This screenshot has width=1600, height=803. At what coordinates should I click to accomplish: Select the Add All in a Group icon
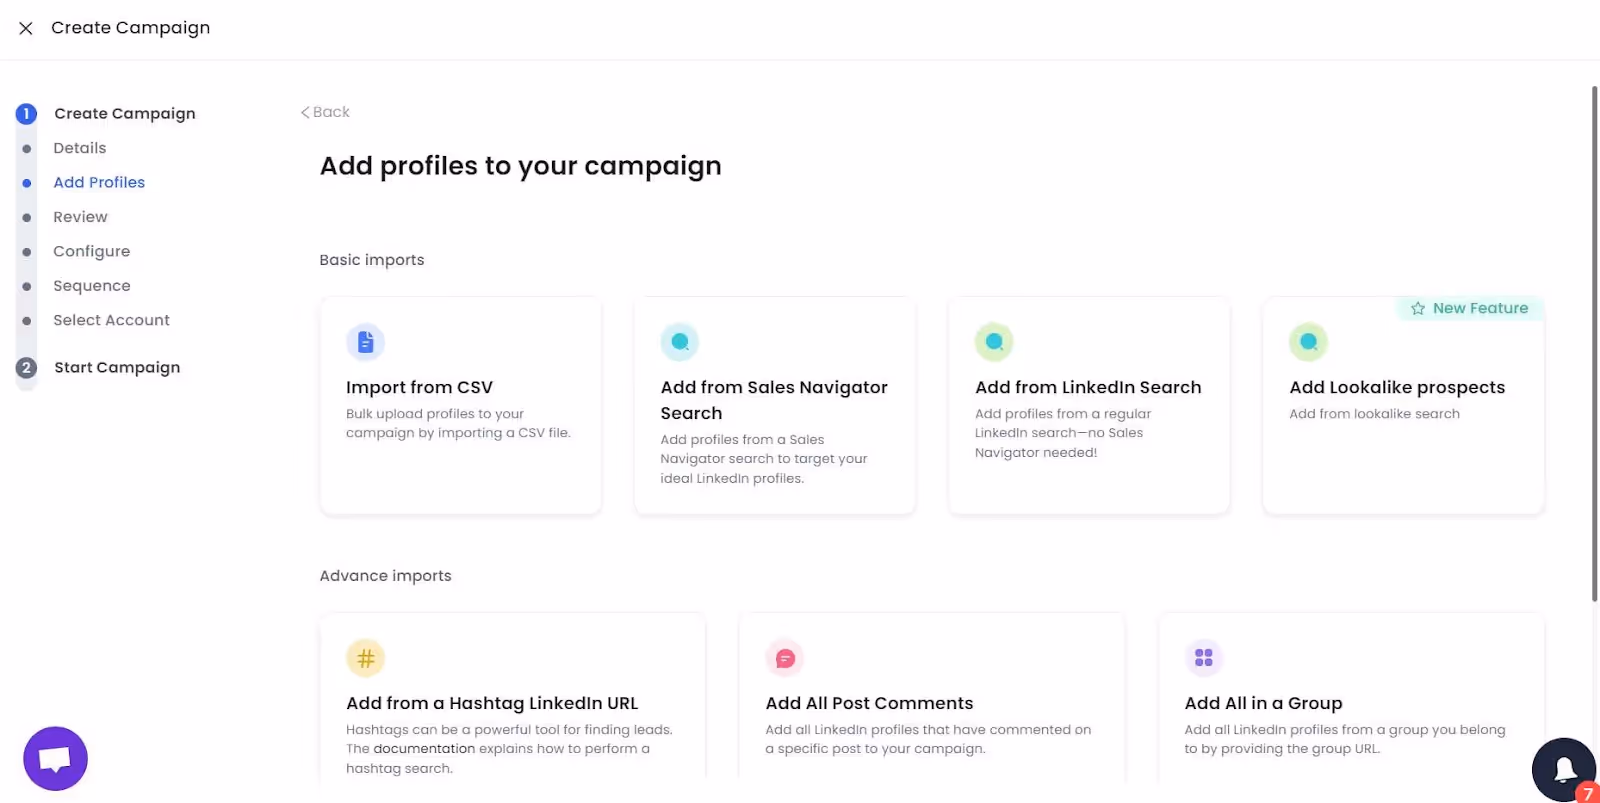coord(1203,657)
